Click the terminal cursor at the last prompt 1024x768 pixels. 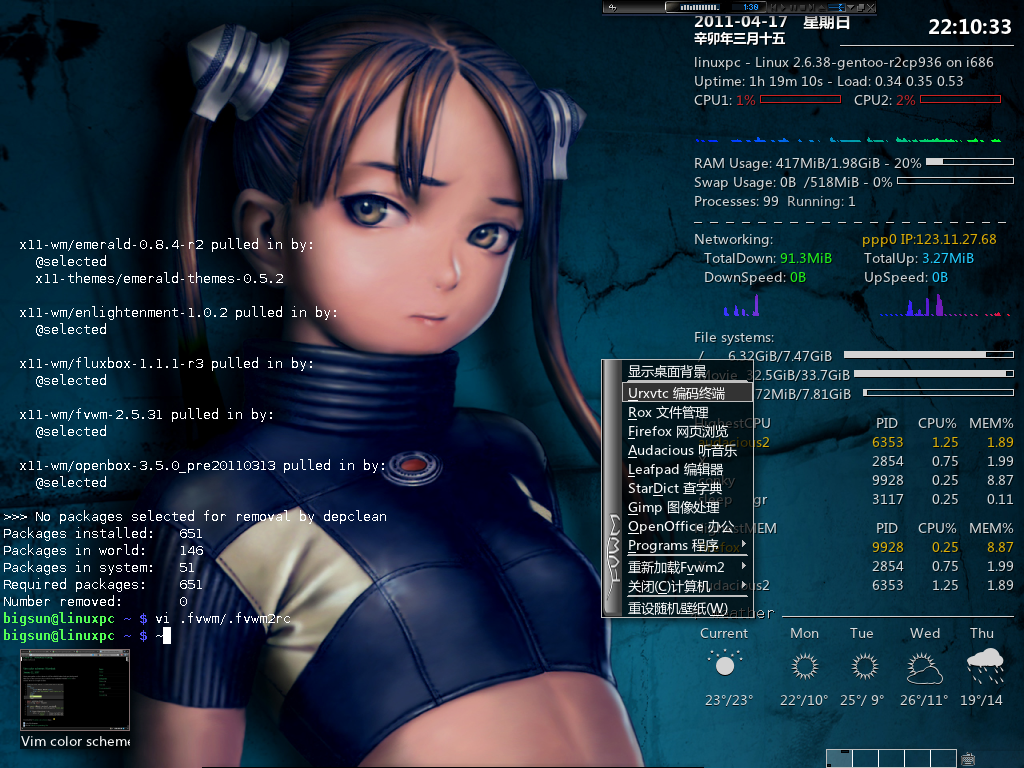click(x=167, y=635)
